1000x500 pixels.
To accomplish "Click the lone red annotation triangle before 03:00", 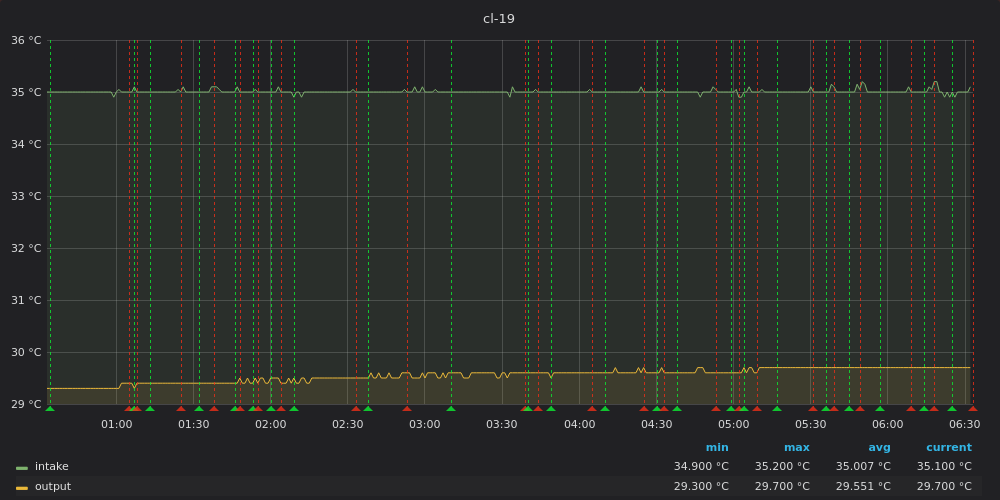I will click(407, 409).
